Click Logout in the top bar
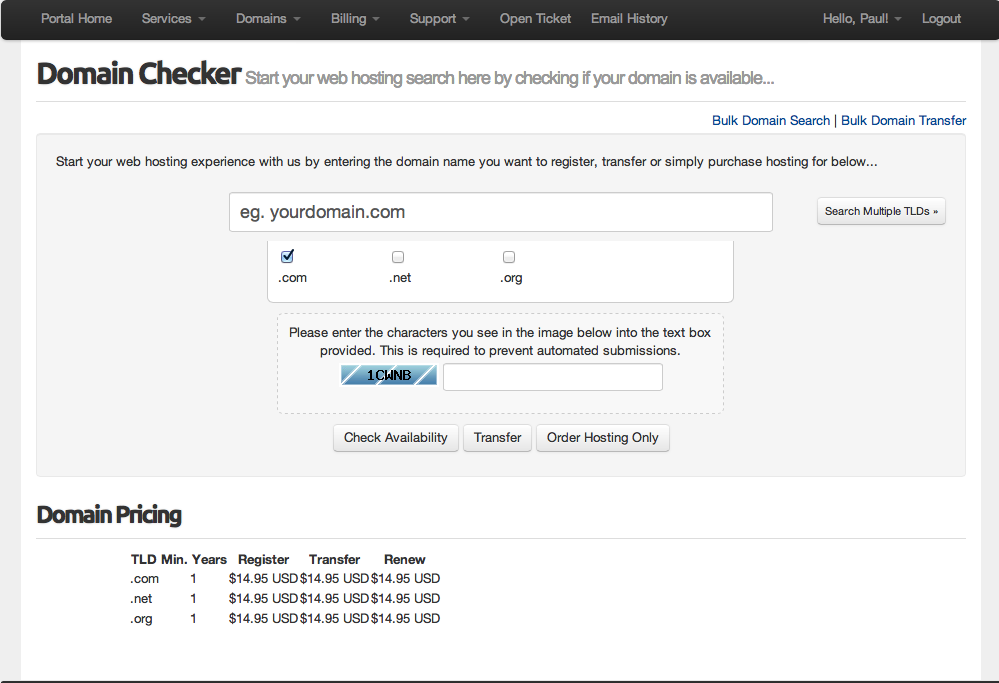The image size is (999, 683). (x=941, y=18)
